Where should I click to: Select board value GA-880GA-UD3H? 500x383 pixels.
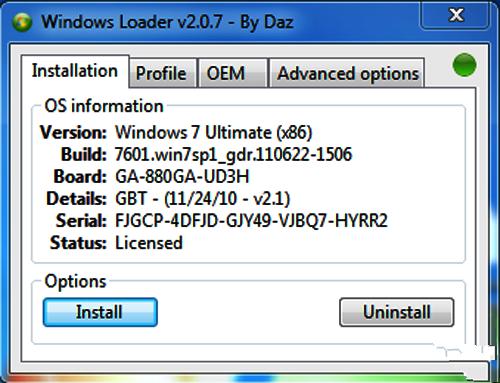tap(182, 177)
